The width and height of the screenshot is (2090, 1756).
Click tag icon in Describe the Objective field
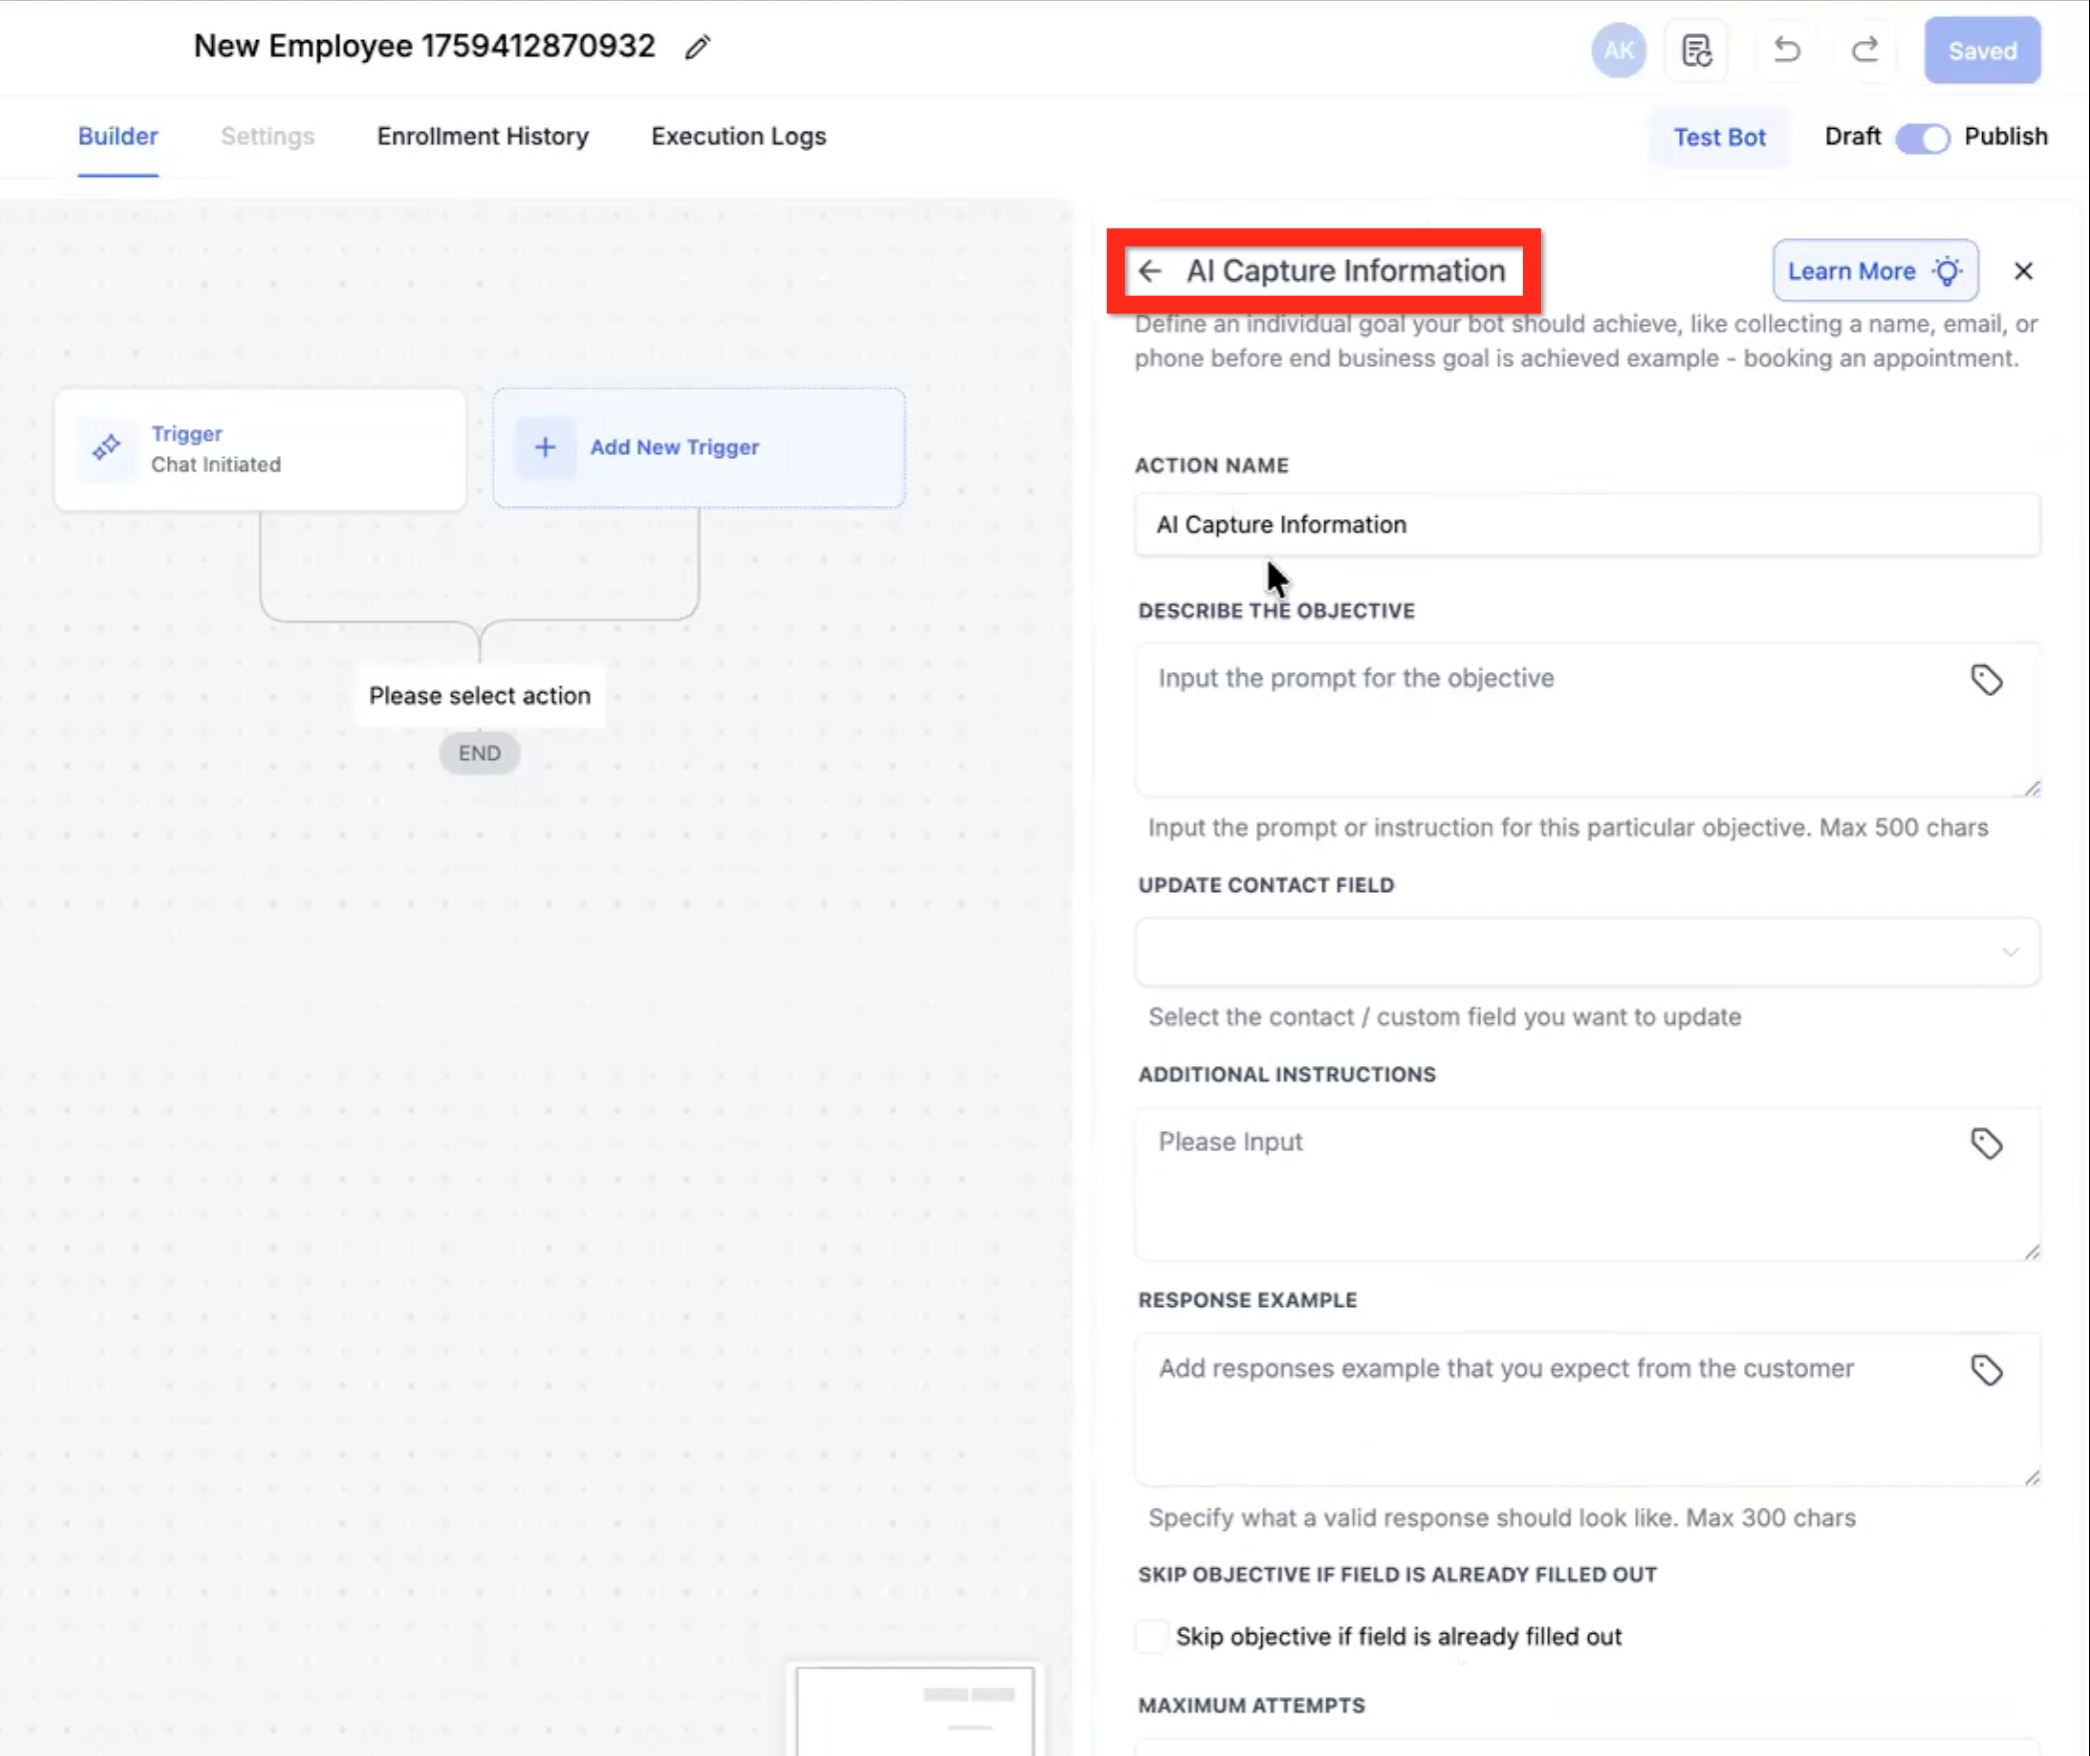(x=1986, y=680)
